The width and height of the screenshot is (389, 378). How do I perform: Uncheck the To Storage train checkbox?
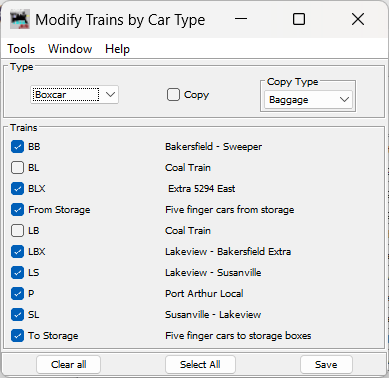pyautogui.click(x=17, y=336)
